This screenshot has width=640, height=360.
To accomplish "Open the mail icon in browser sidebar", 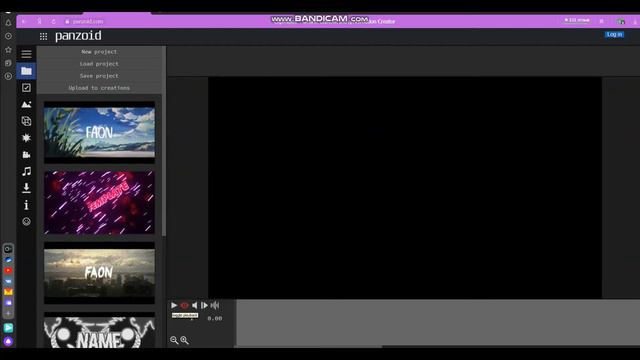I will pyautogui.click(x=8, y=292).
